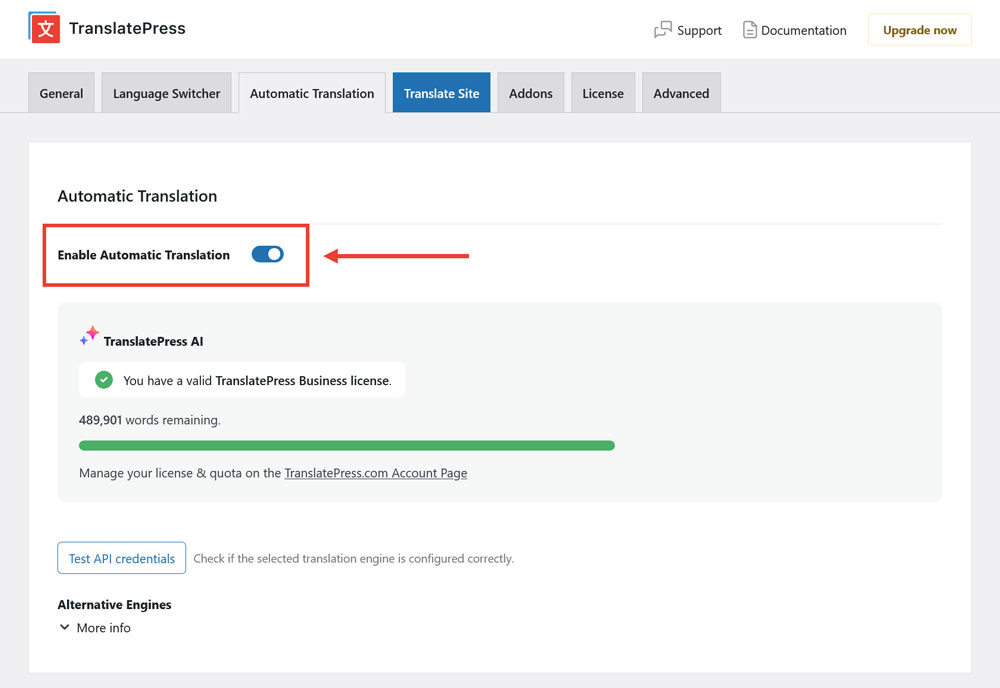Image resolution: width=1000 pixels, height=688 pixels.
Task: Click the green license checkmark icon
Action: [104, 380]
